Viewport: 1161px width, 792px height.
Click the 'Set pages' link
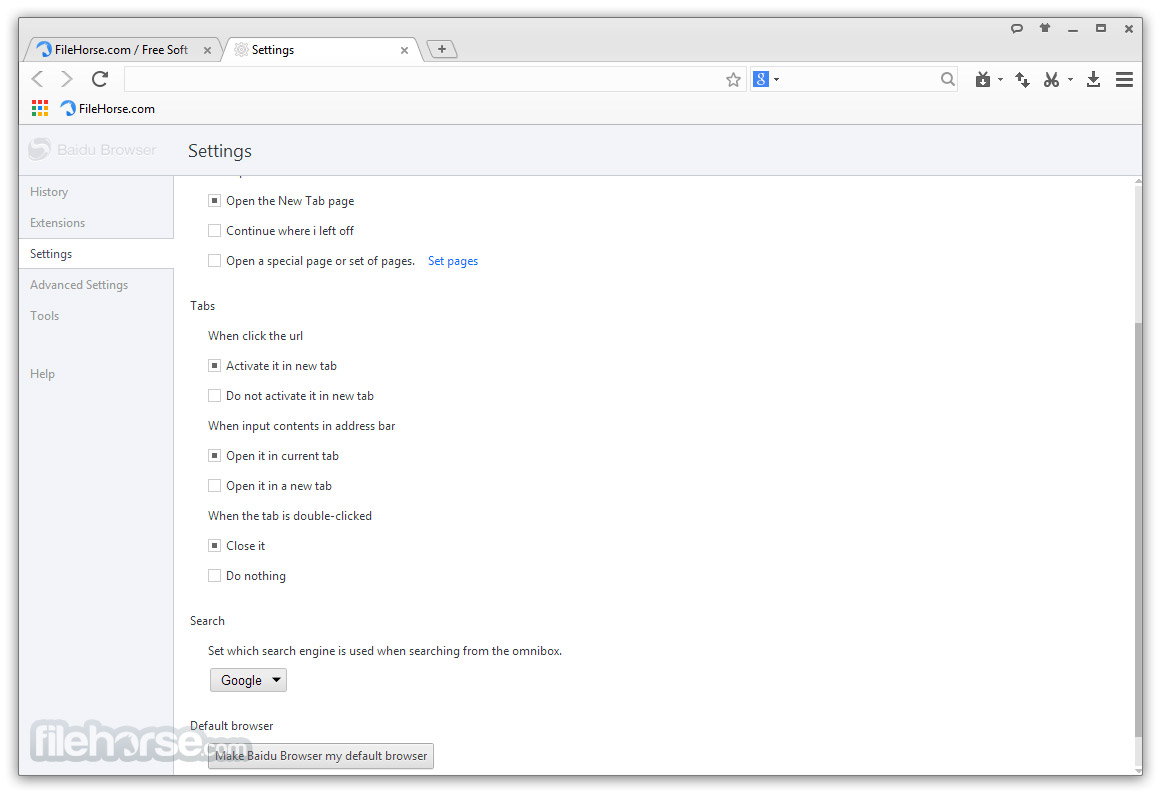(453, 261)
